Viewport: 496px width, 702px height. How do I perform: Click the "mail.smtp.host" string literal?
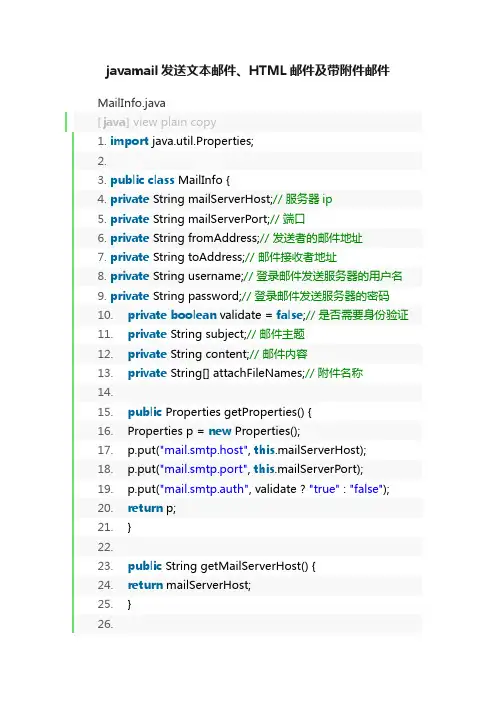[x=204, y=450]
